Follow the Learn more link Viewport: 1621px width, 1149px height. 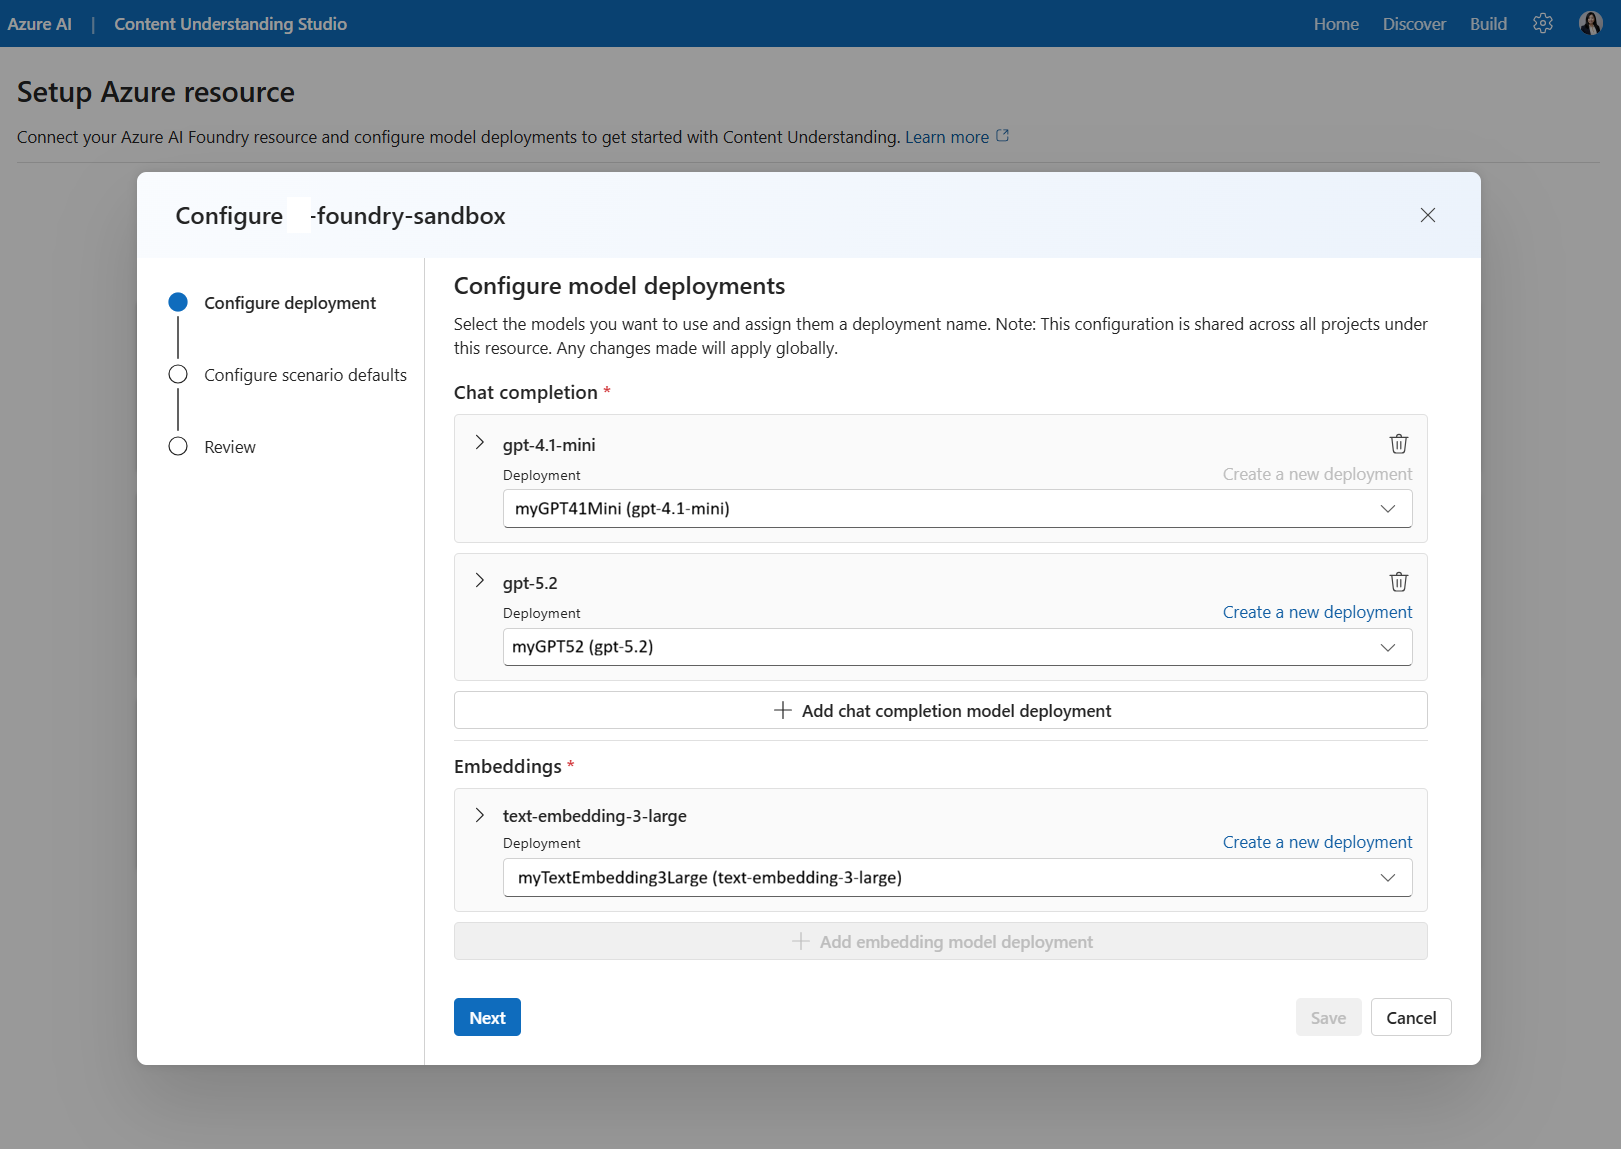click(947, 136)
